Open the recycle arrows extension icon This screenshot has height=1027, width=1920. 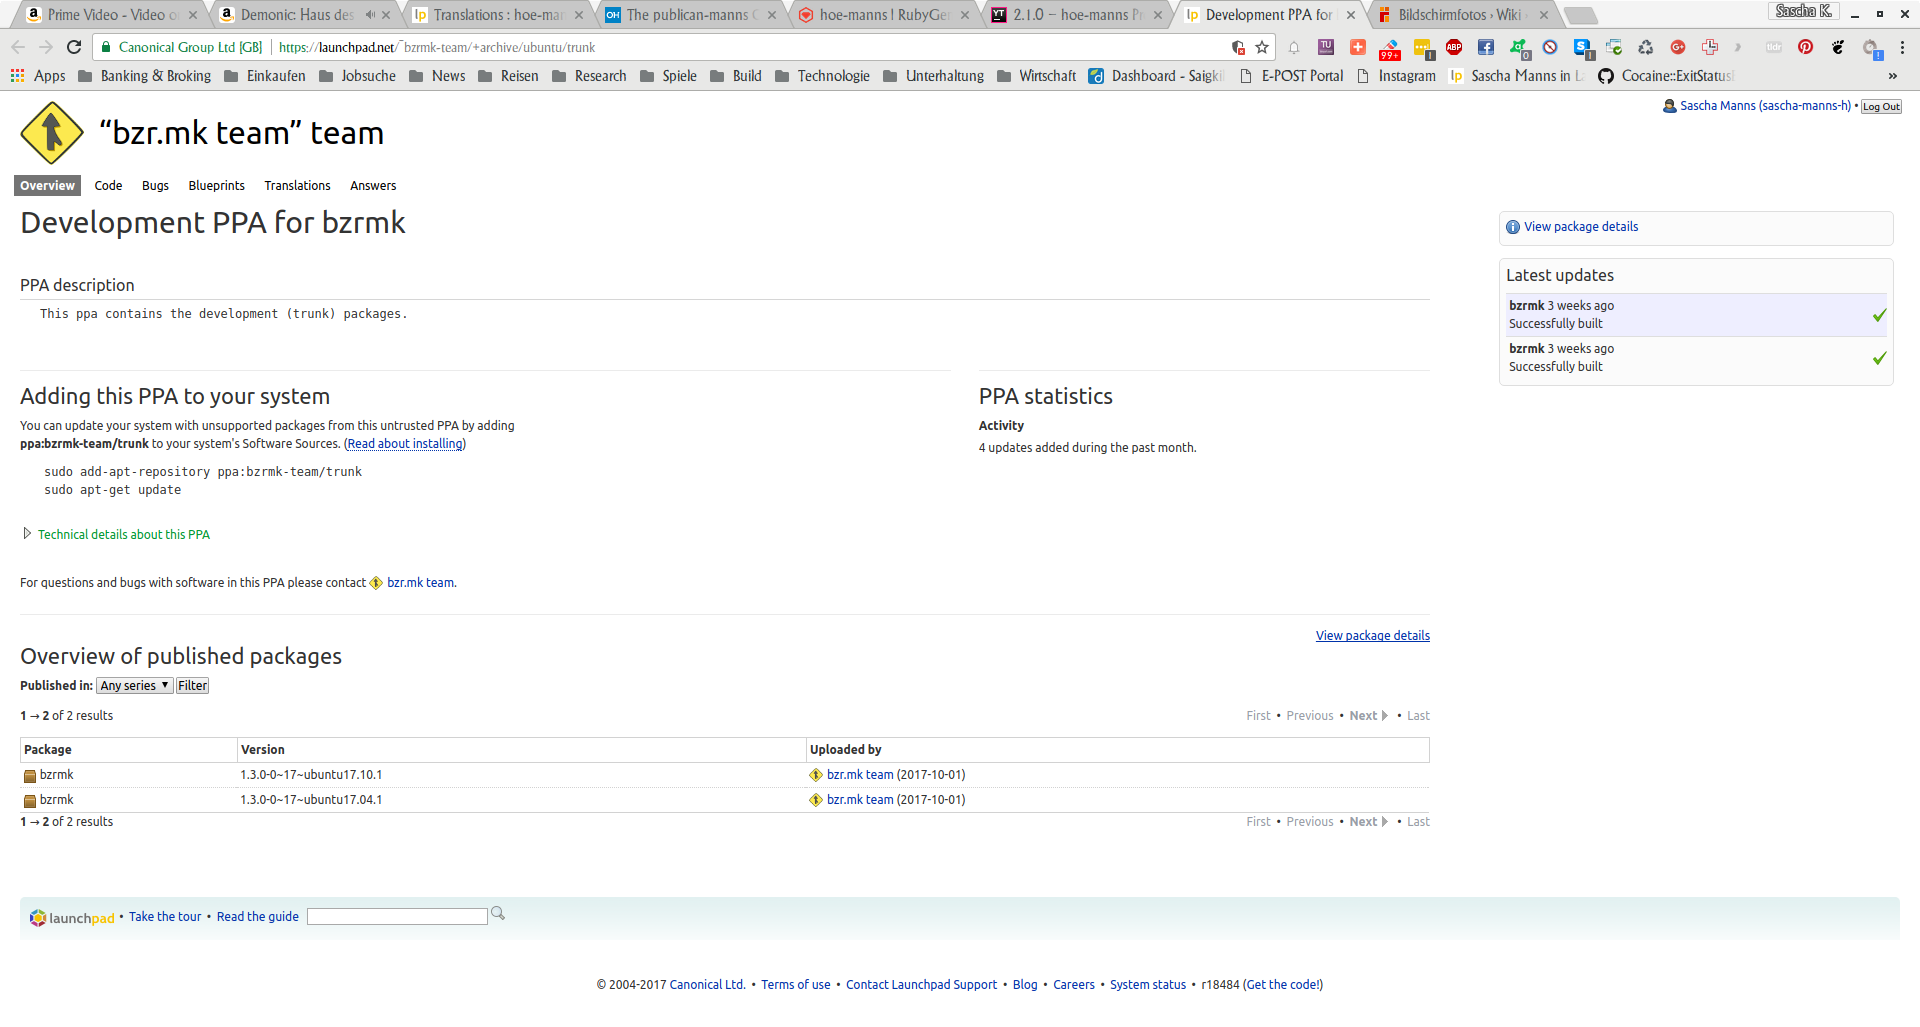[1646, 47]
